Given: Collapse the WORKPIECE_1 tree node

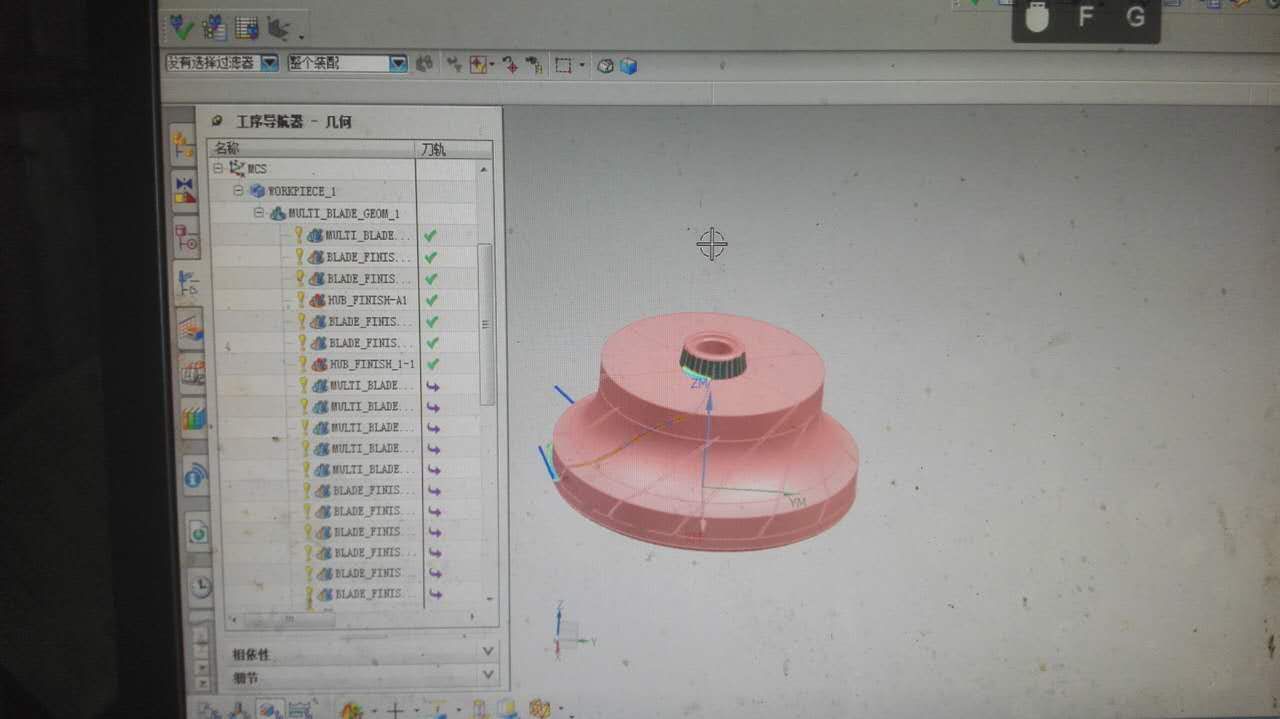Looking at the screenshot, I should tap(239, 191).
